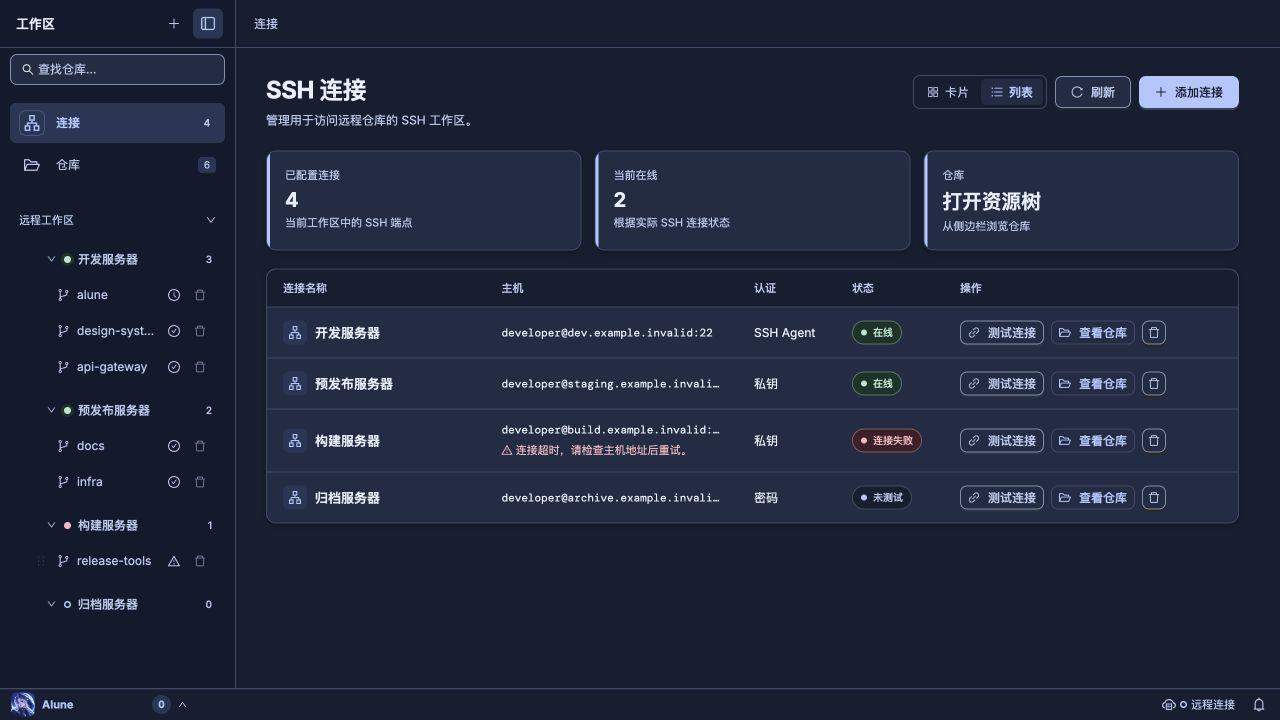This screenshot has width=1280, height=720.
Task: Test connection for 开发服务器
Action: click(1002, 333)
